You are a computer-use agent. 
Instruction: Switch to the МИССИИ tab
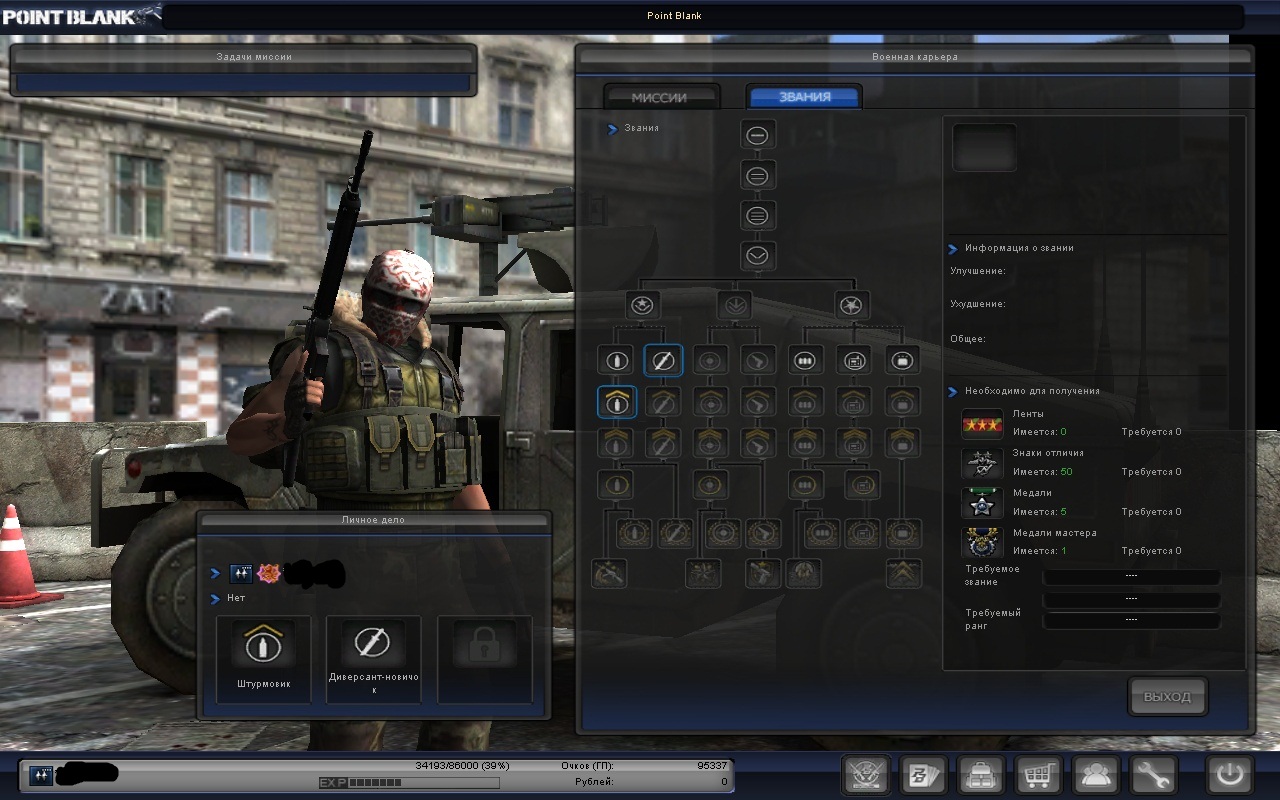tap(660, 97)
